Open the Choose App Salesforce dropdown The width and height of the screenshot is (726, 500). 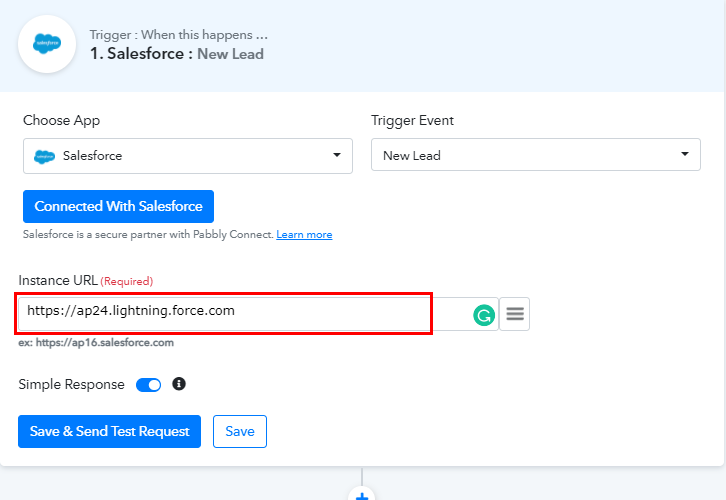(188, 156)
